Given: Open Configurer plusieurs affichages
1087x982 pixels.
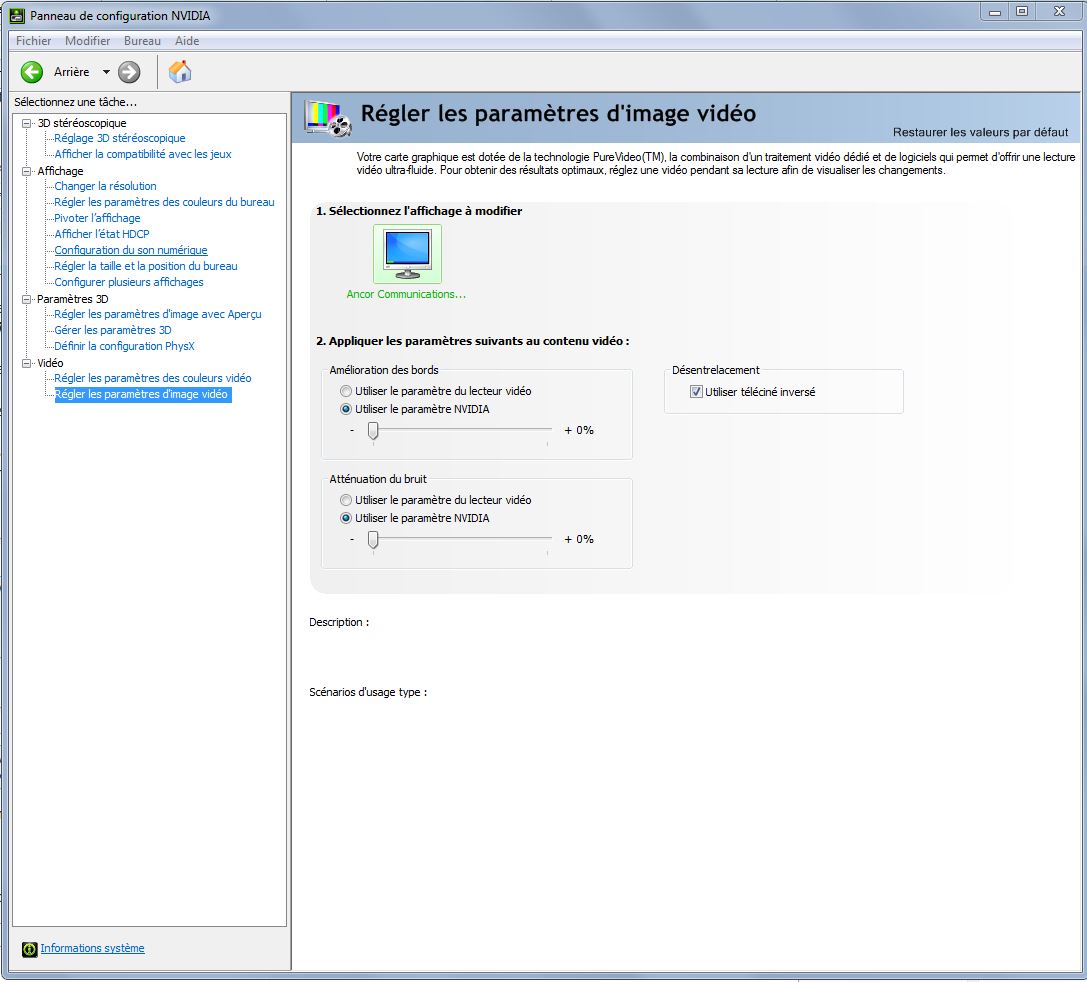Looking at the screenshot, I should tap(129, 282).
